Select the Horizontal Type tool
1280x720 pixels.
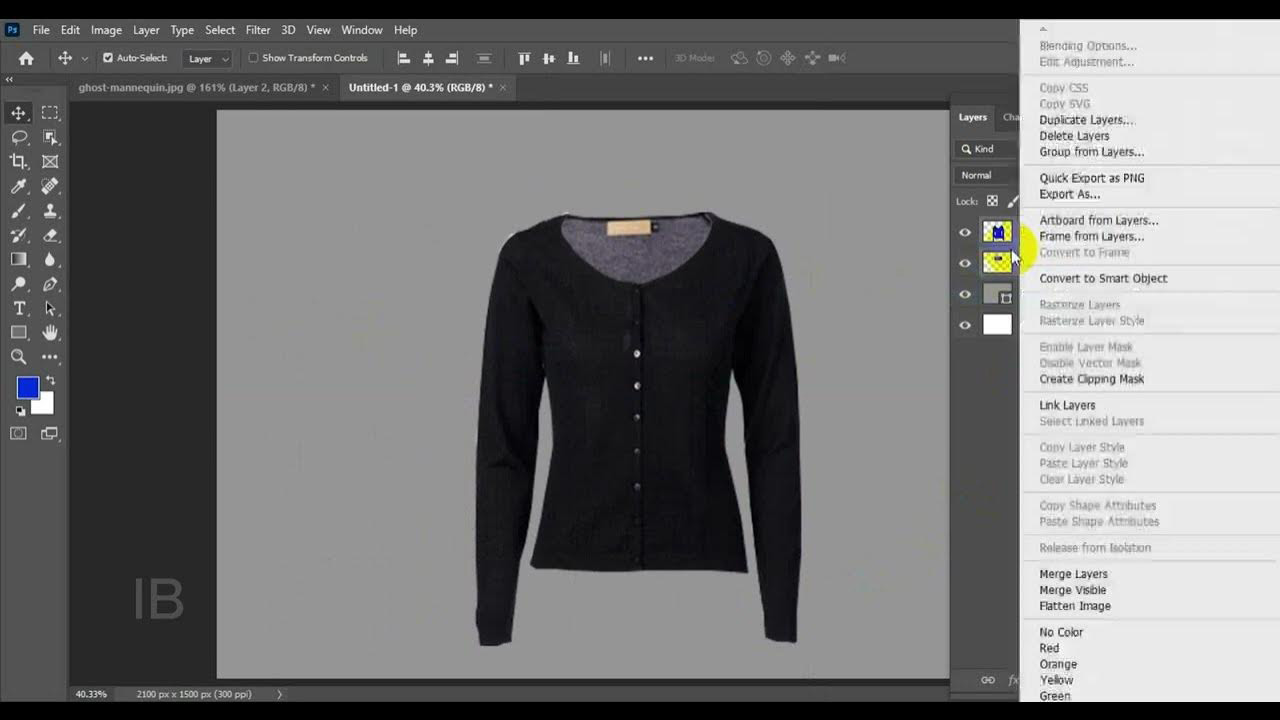coord(18,308)
